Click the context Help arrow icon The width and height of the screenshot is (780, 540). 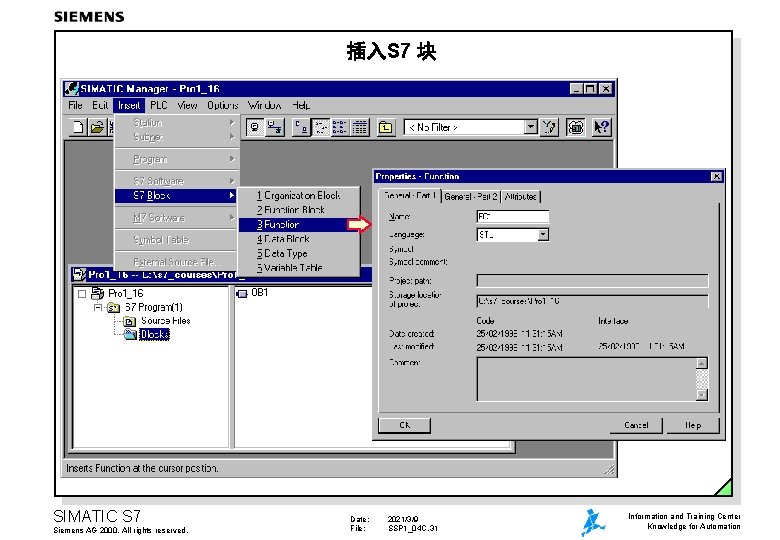(x=601, y=127)
